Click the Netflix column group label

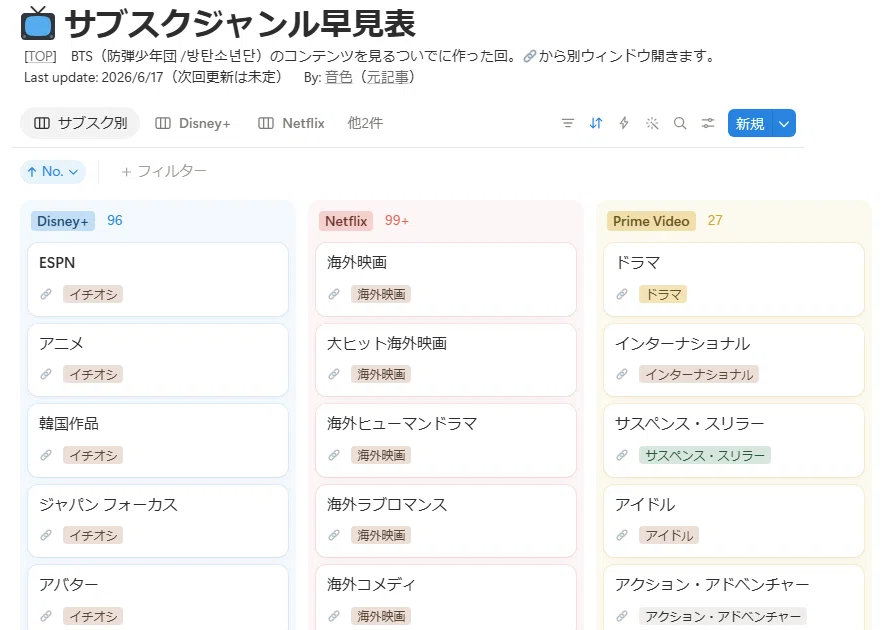pos(346,221)
